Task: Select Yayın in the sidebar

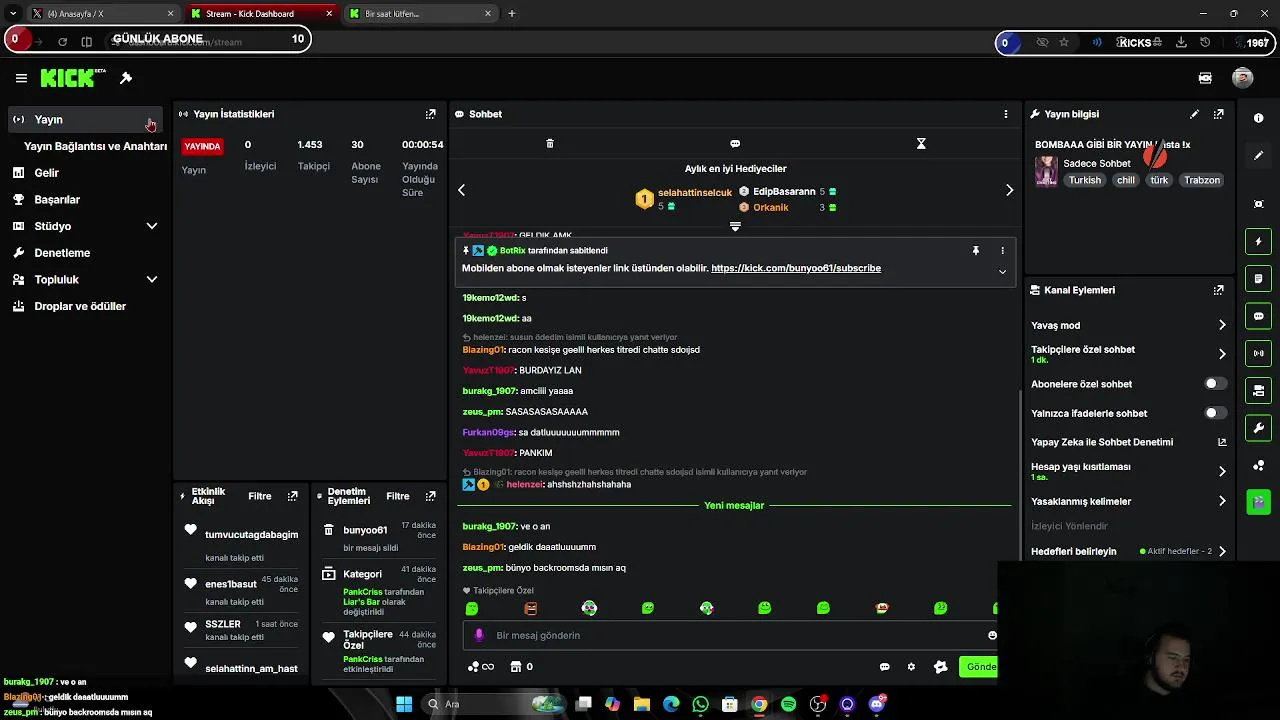Action: click(85, 119)
